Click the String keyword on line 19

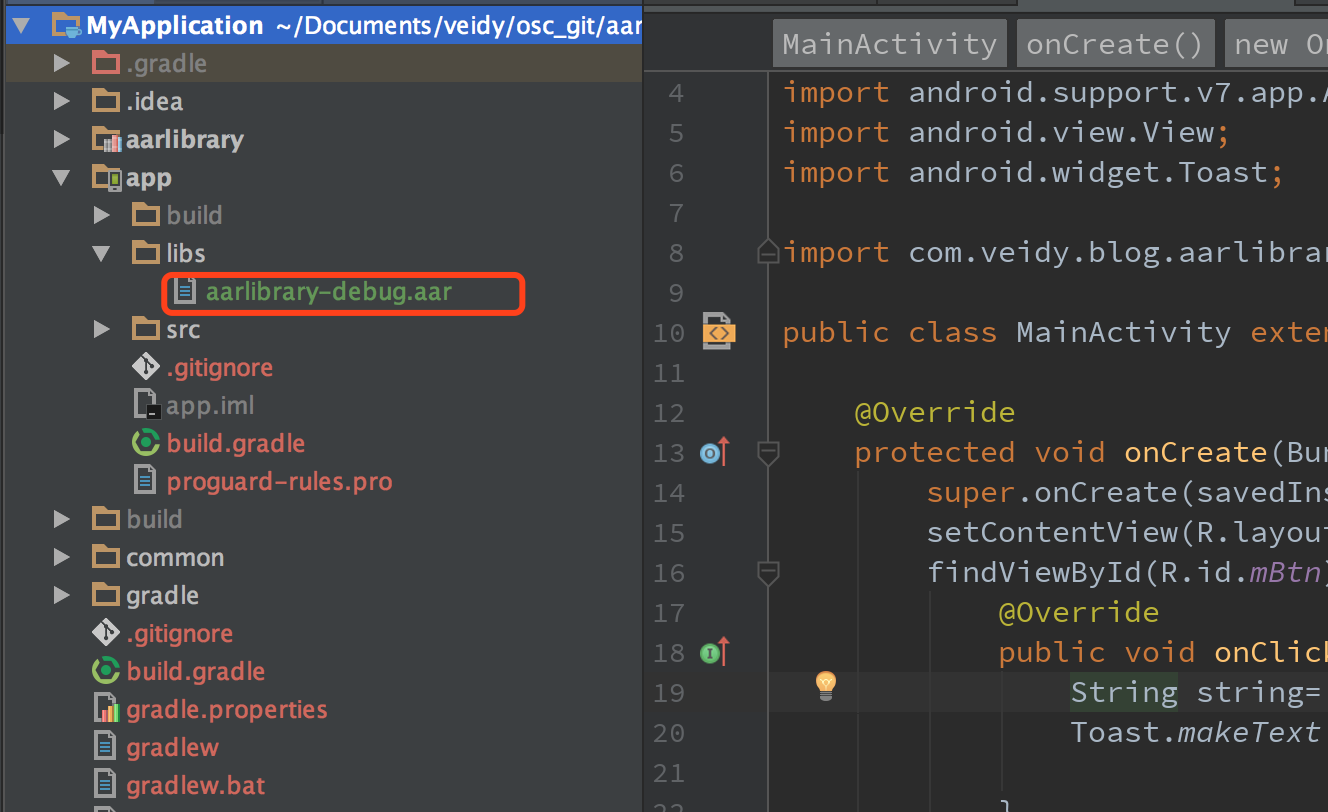1124,693
